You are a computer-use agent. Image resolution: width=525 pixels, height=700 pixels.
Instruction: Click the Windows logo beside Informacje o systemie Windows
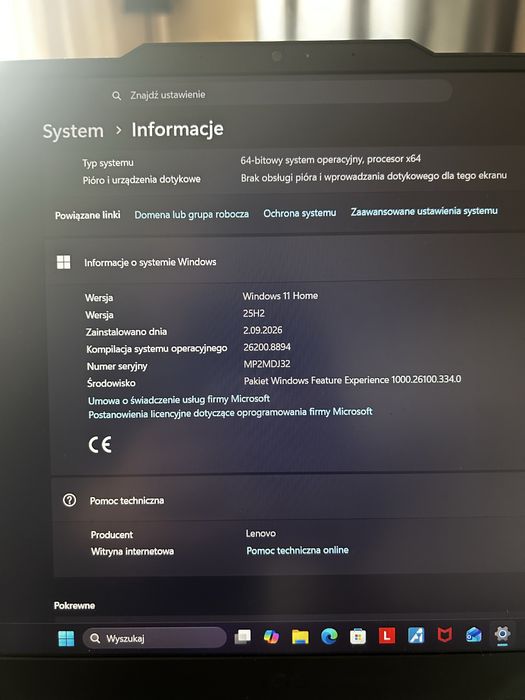[63, 262]
